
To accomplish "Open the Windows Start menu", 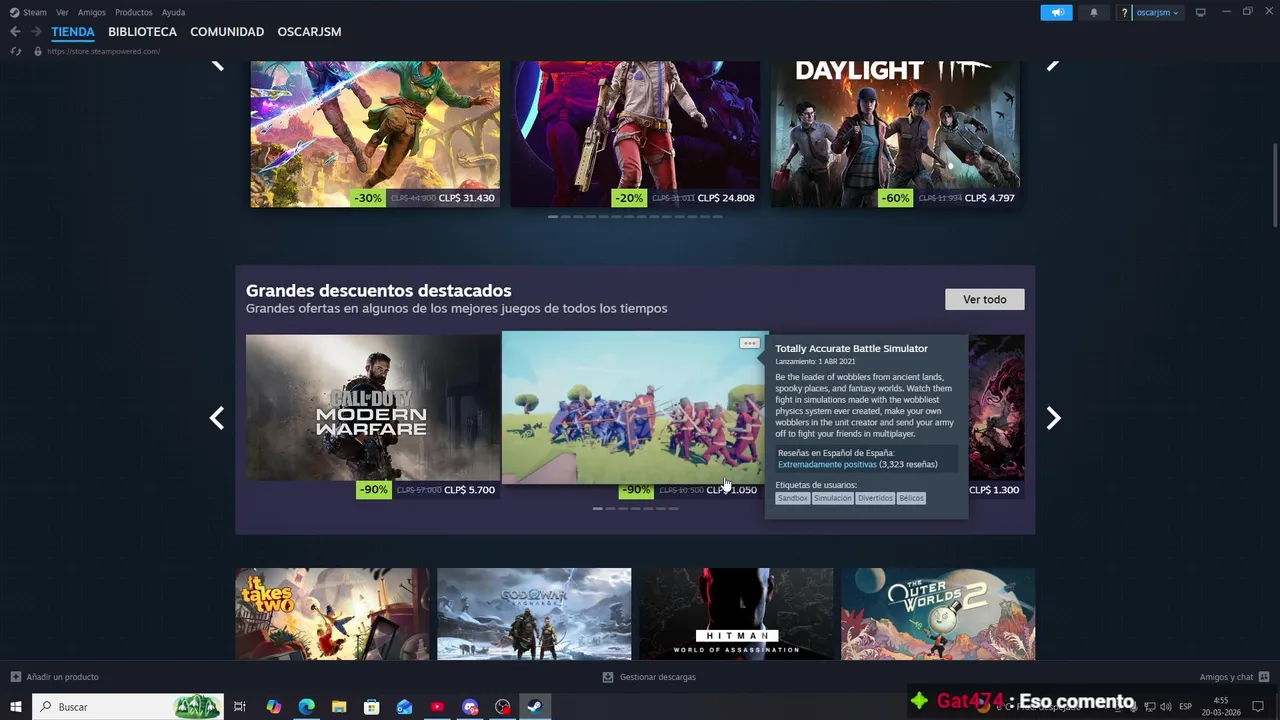I will [x=15, y=707].
